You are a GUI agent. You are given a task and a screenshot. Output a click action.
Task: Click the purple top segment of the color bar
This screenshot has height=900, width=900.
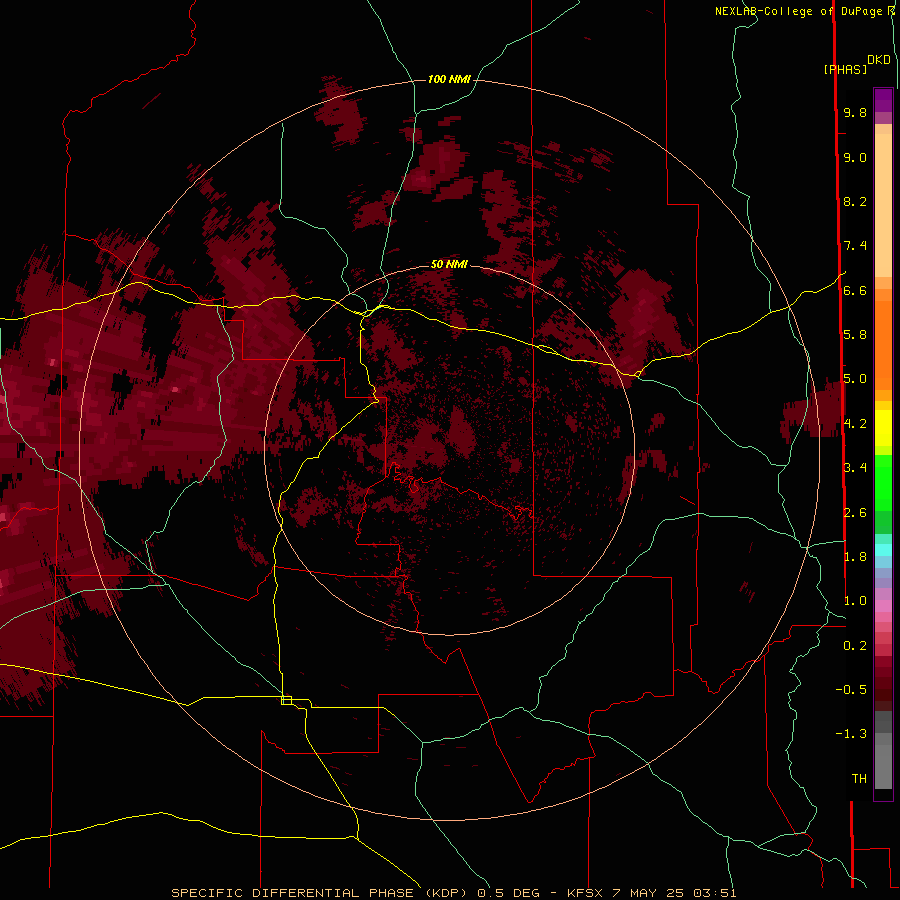click(x=883, y=100)
